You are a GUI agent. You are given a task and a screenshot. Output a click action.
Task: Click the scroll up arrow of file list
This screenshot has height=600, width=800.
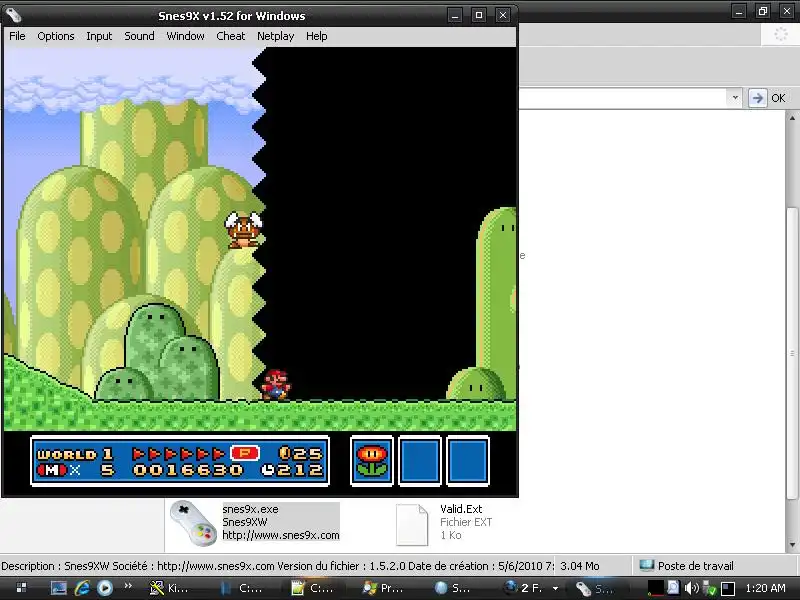pos(792,118)
